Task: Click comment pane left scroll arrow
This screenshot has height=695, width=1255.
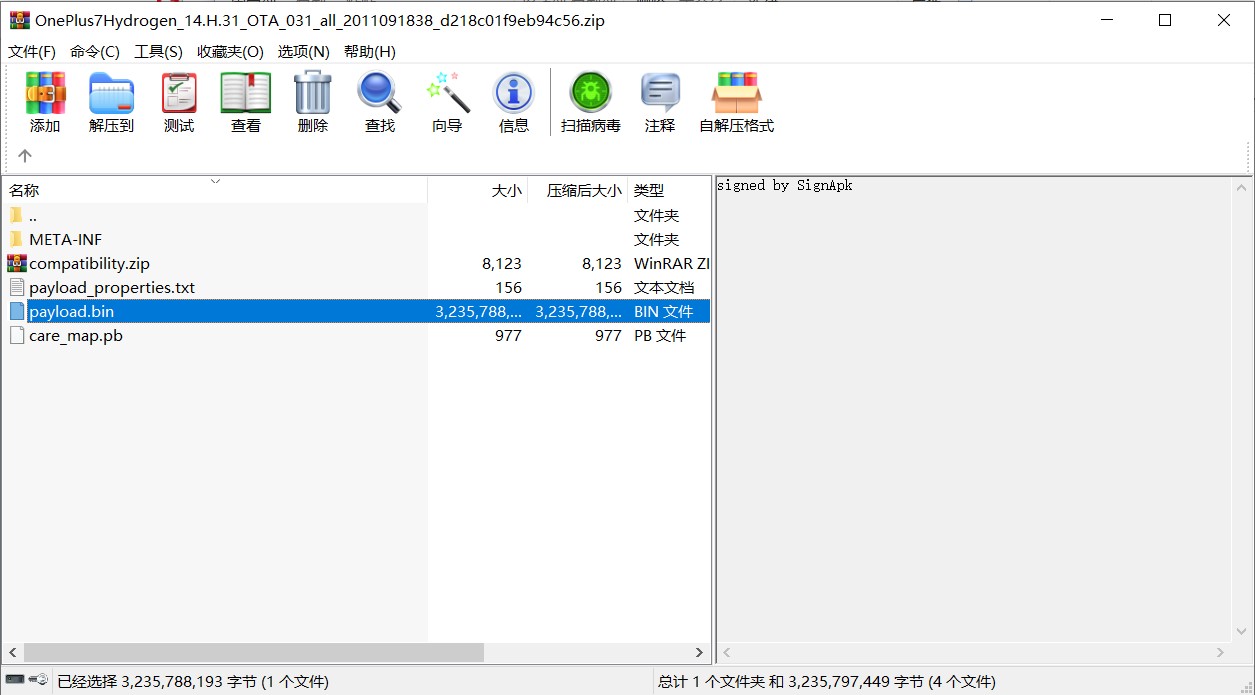Action: click(726, 652)
